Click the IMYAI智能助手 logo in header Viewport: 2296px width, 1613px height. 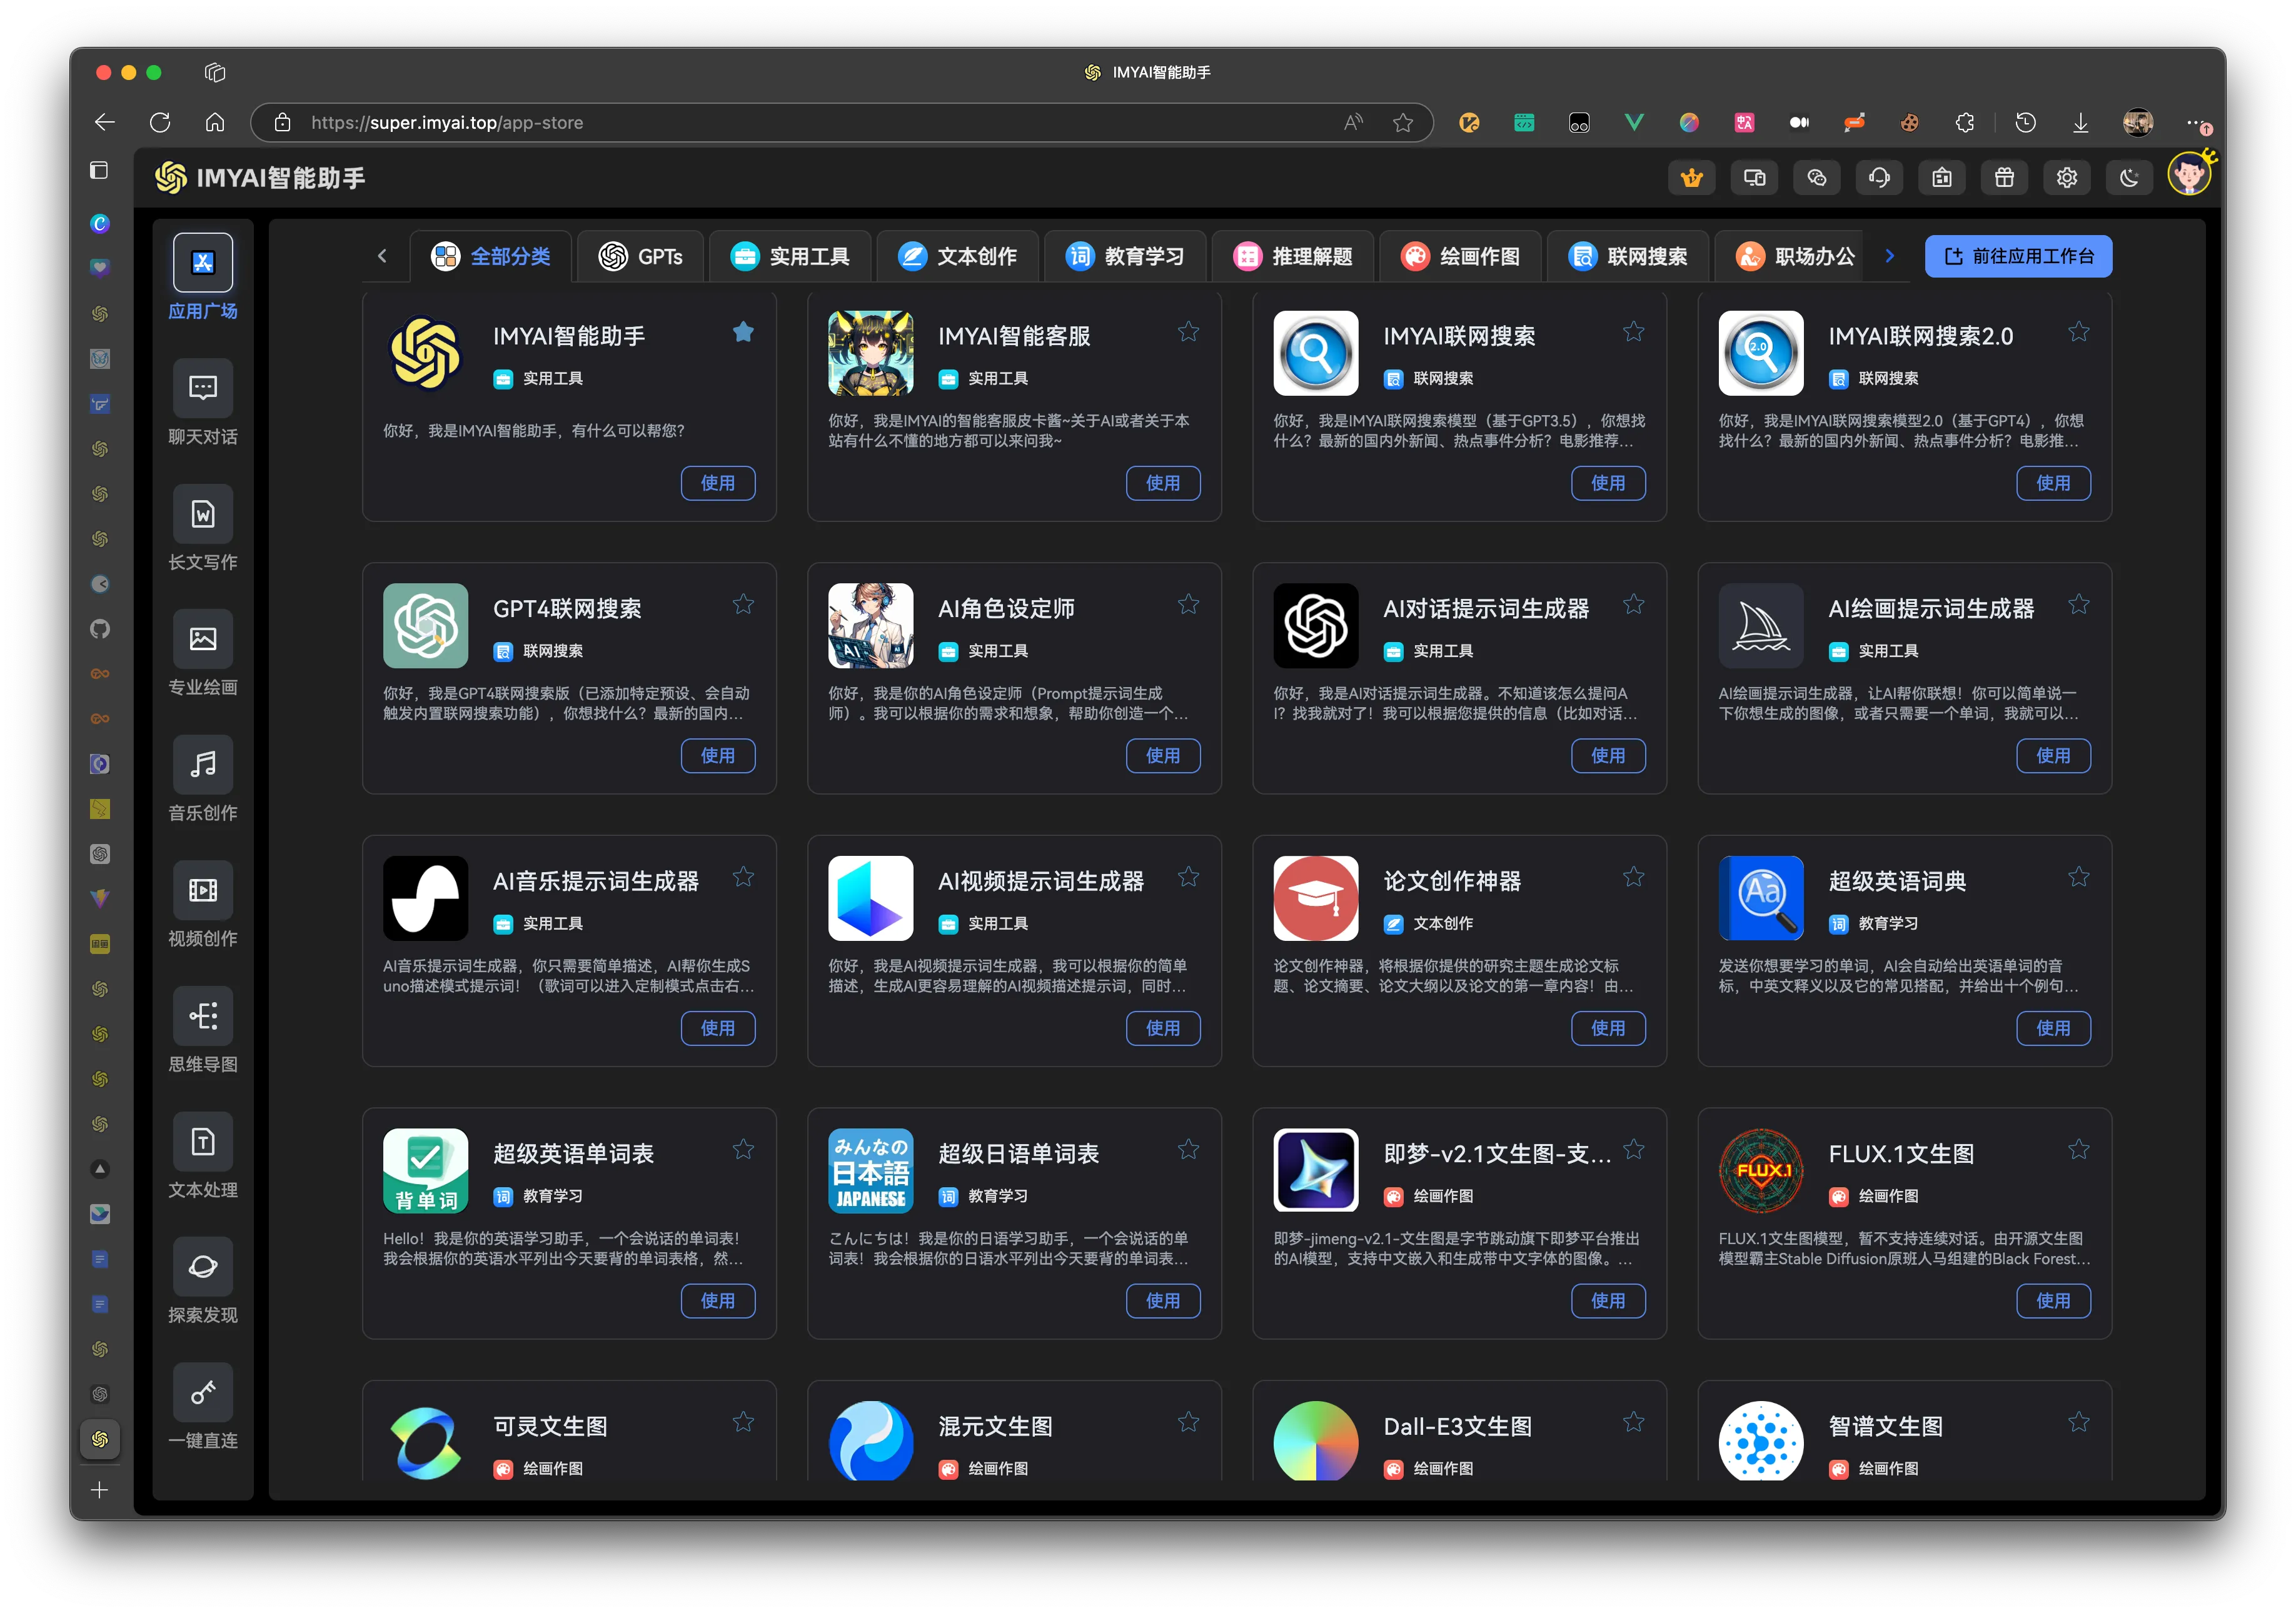click(x=260, y=178)
